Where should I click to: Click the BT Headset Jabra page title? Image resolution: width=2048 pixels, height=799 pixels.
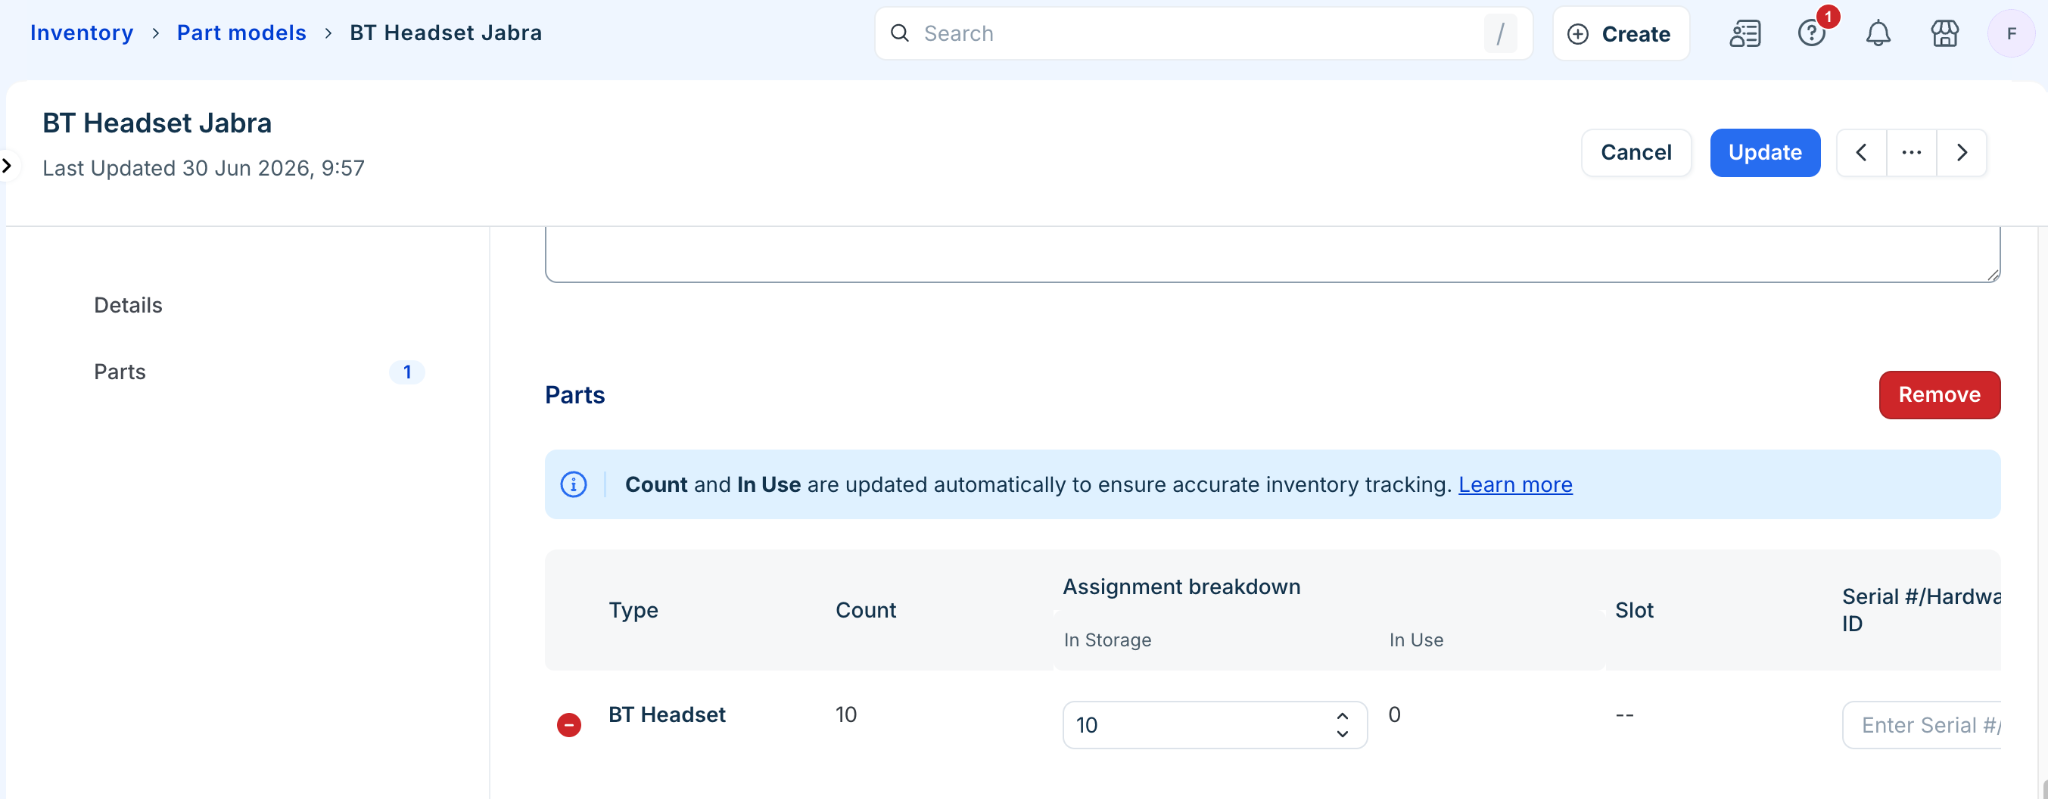157,123
